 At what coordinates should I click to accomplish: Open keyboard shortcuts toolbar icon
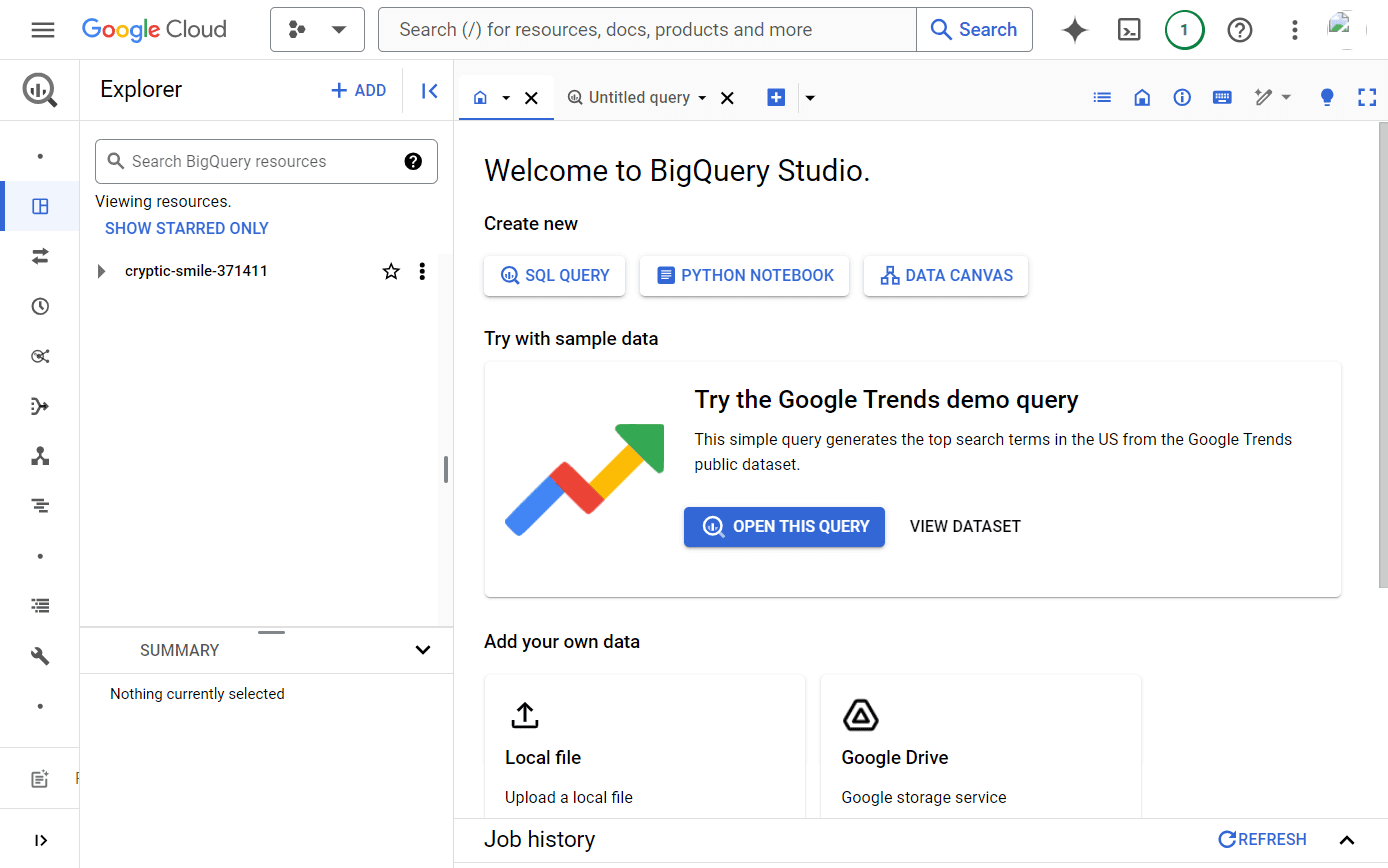click(x=1222, y=97)
